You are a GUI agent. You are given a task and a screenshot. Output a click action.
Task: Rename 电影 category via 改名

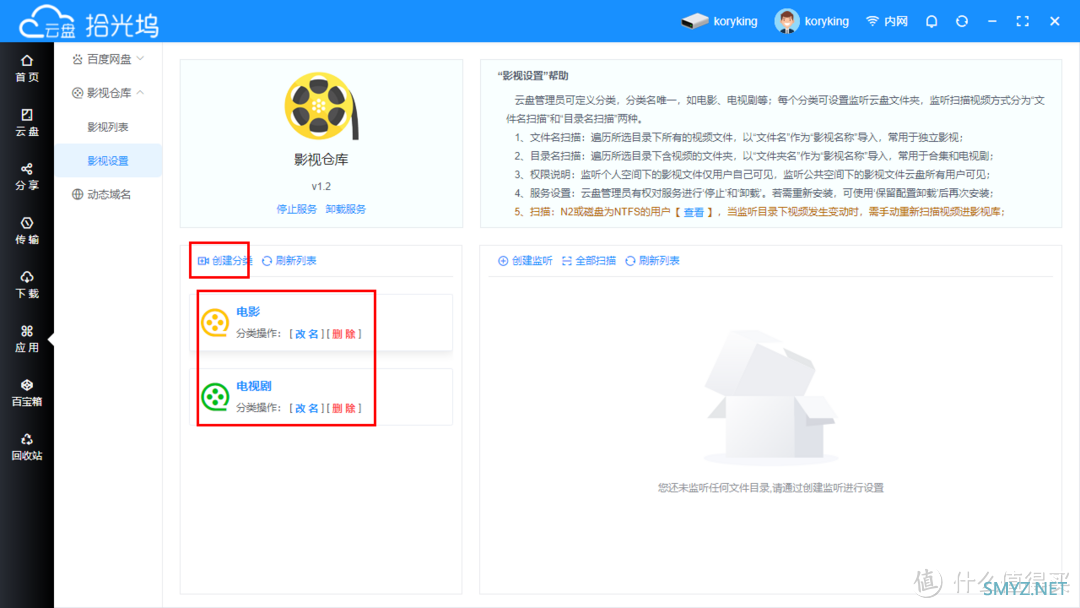[307, 334]
